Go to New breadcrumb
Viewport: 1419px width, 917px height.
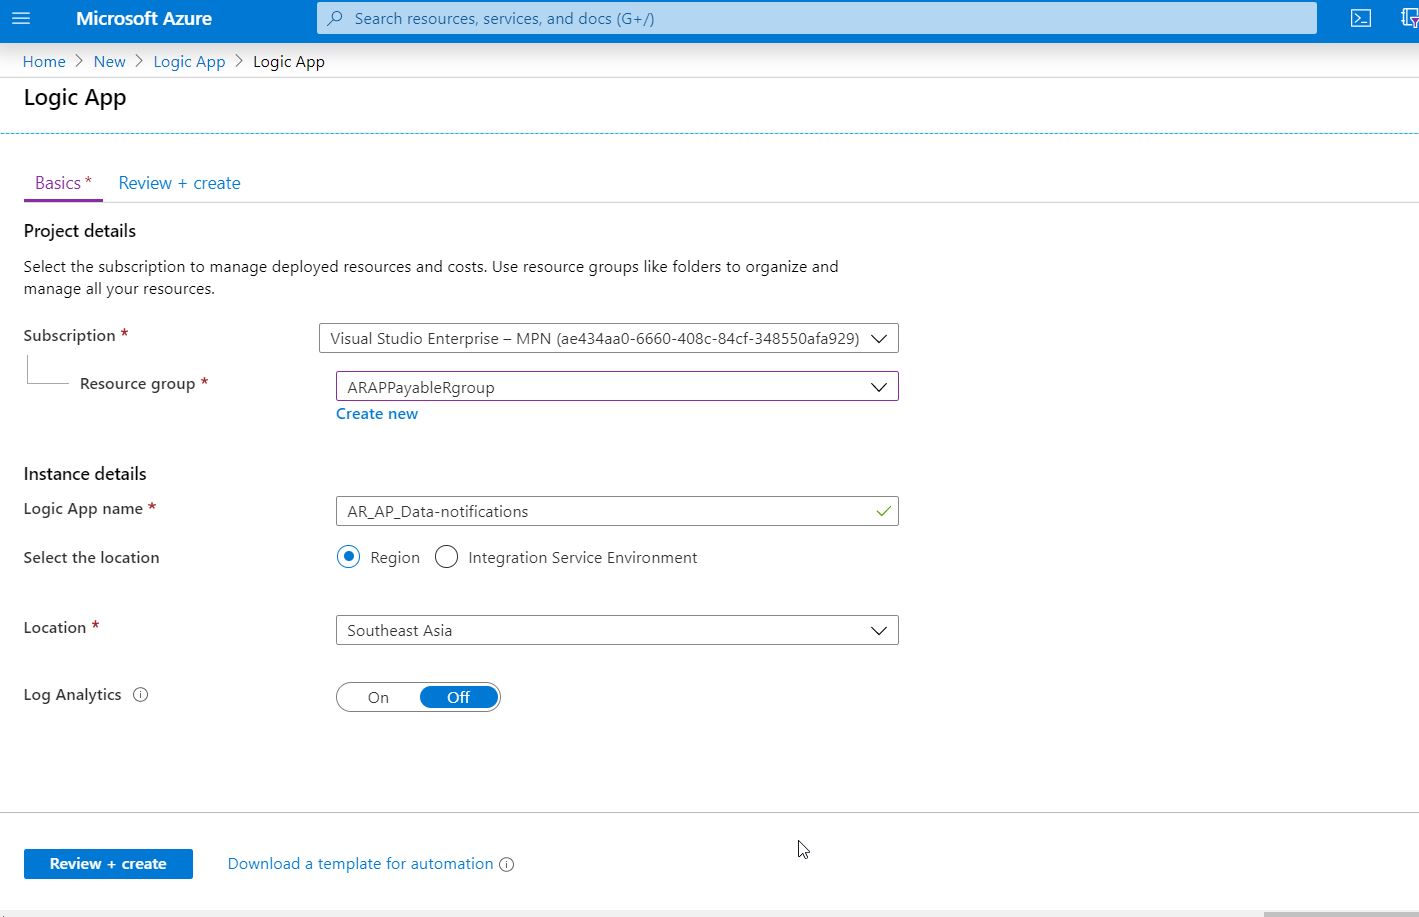click(109, 61)
